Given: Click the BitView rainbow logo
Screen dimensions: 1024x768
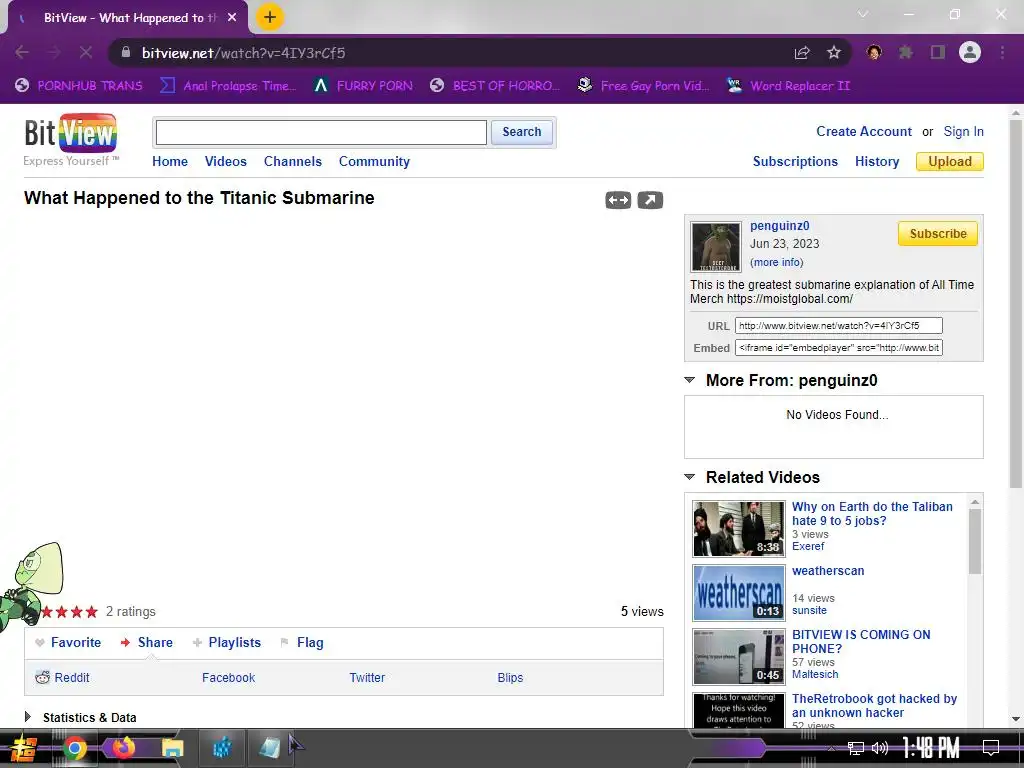Looking at the screenshot, I should click(x=71, y=133).
